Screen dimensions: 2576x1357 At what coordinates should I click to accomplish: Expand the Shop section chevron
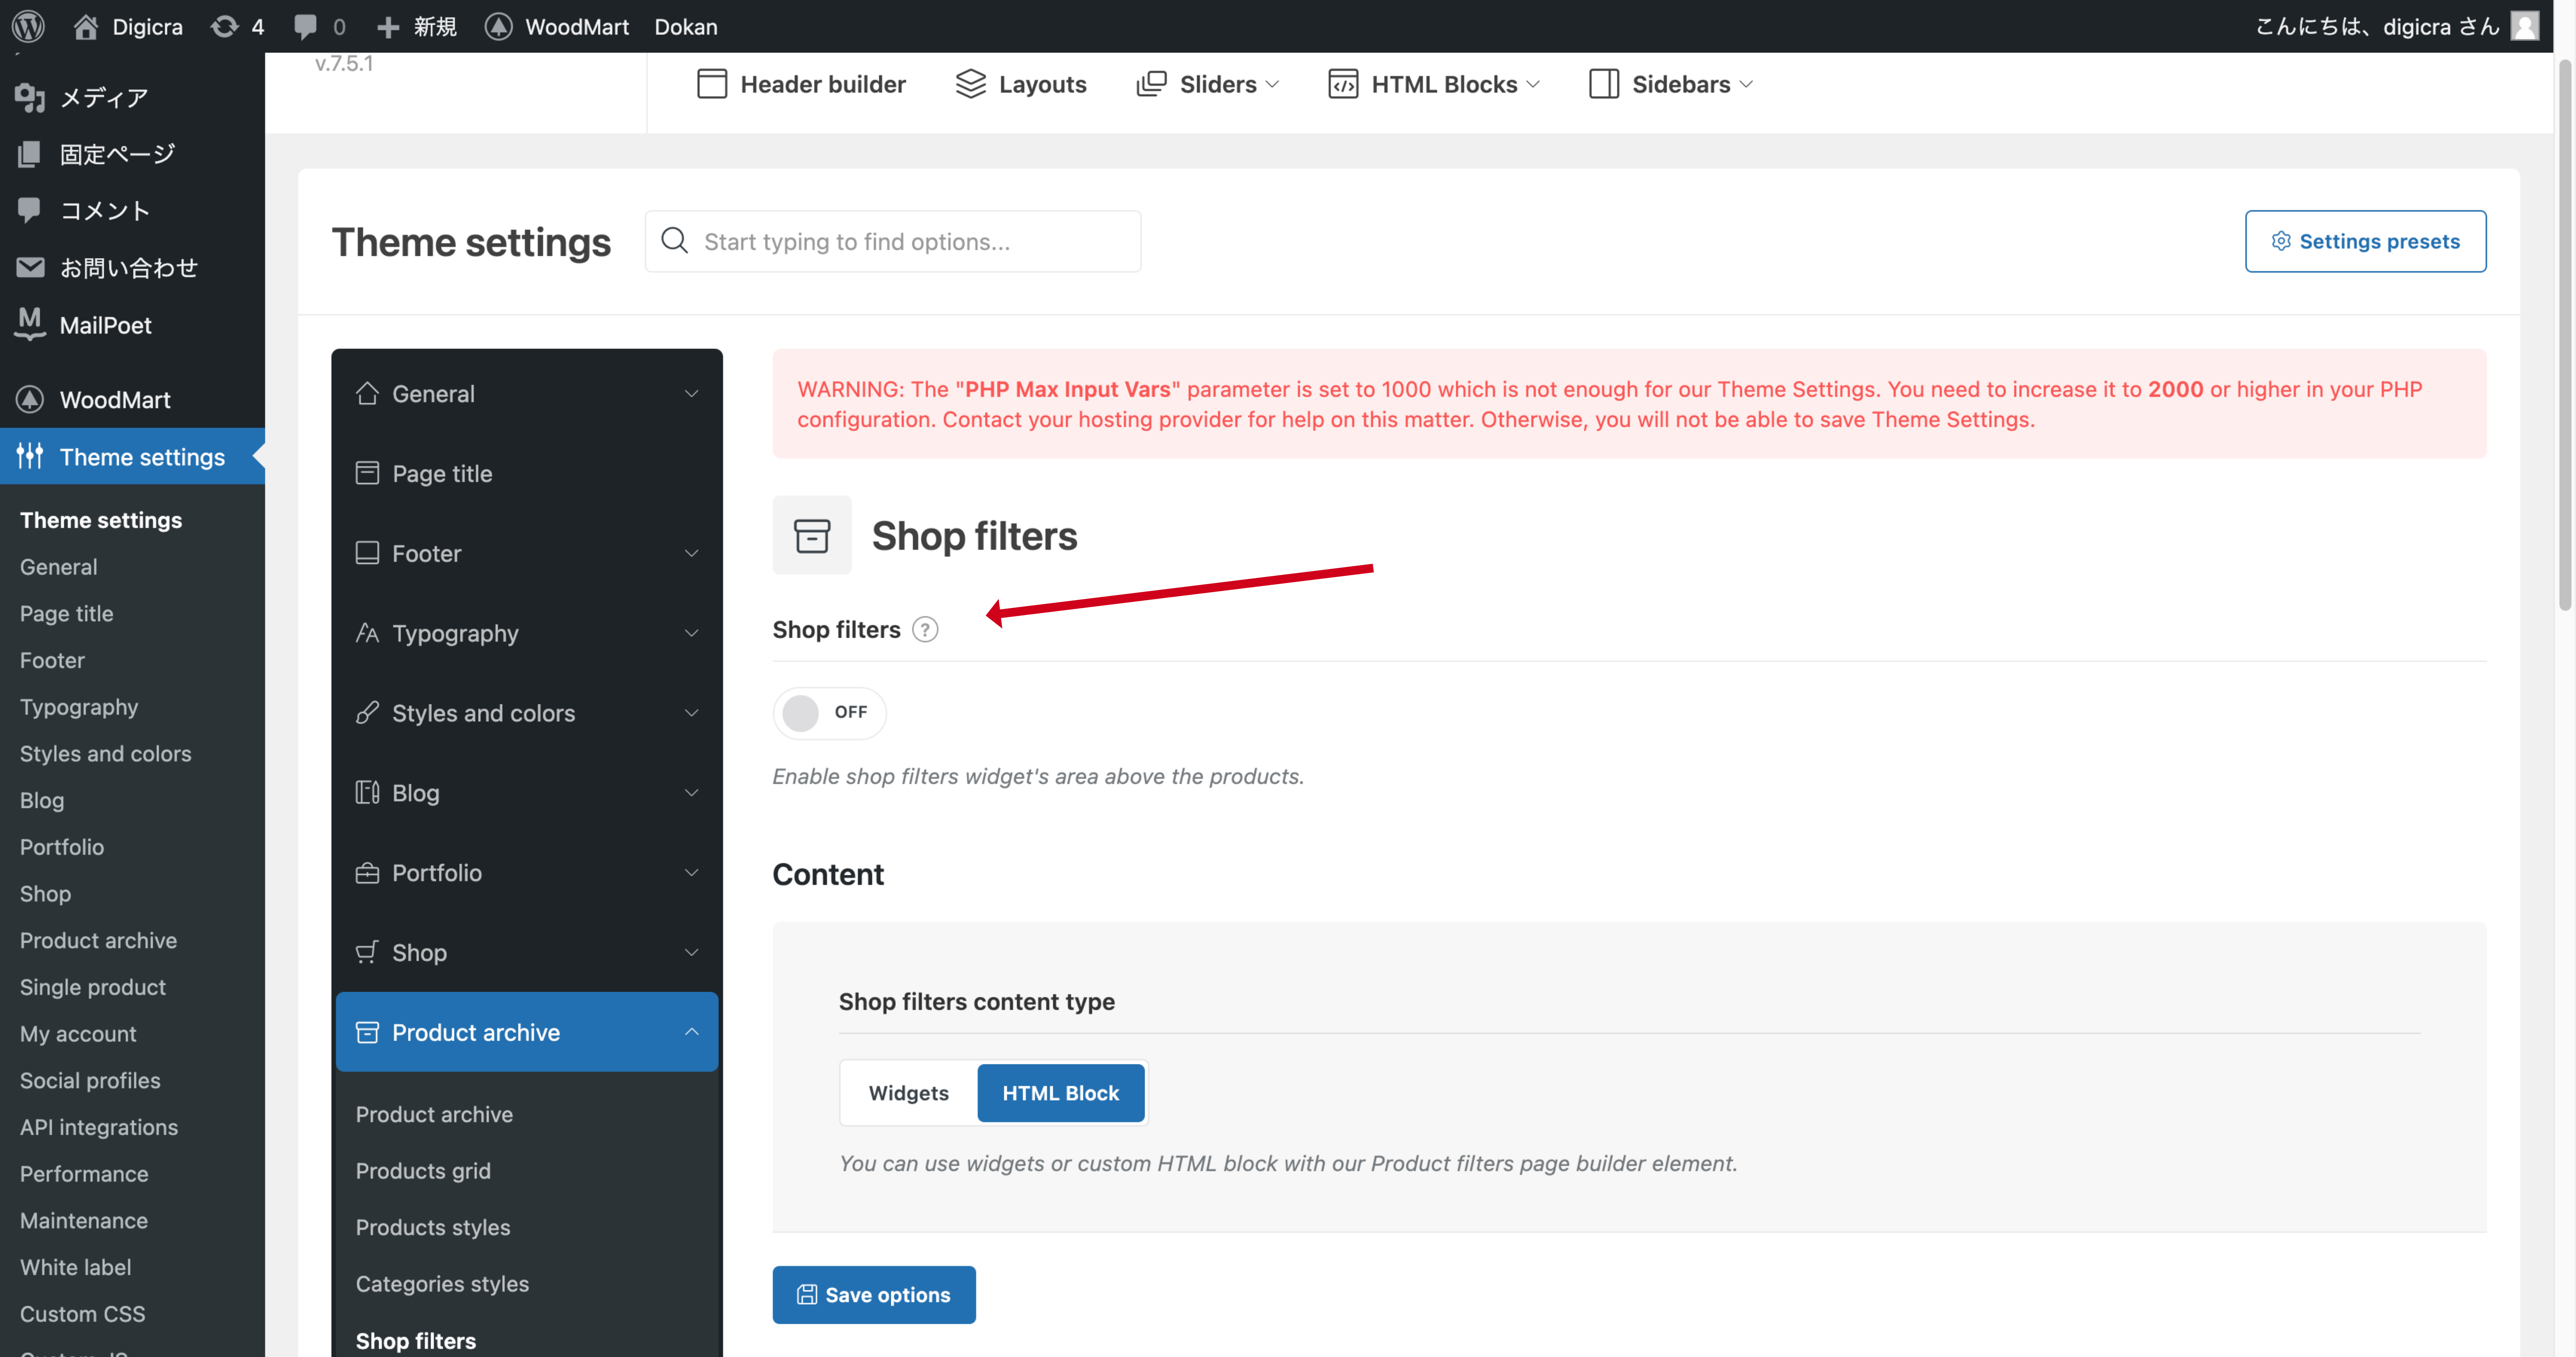[x=691, y=952]
